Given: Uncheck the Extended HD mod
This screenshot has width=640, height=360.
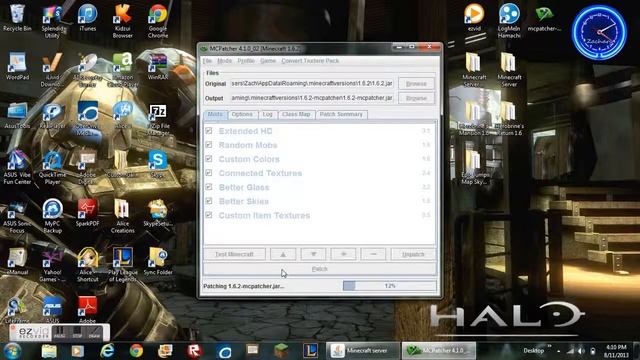Looking at the screenshot, I should click(x=209, y=131).
